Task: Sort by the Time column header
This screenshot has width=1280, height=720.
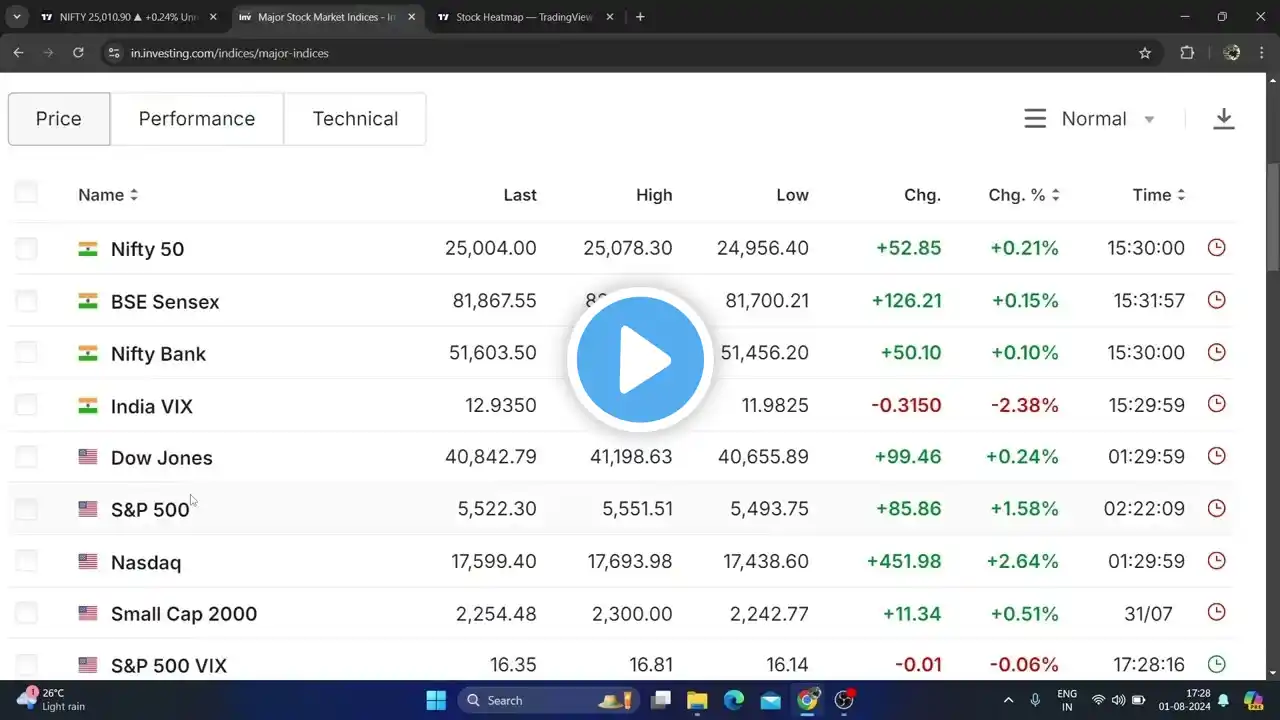Action: click(1159, 195)
